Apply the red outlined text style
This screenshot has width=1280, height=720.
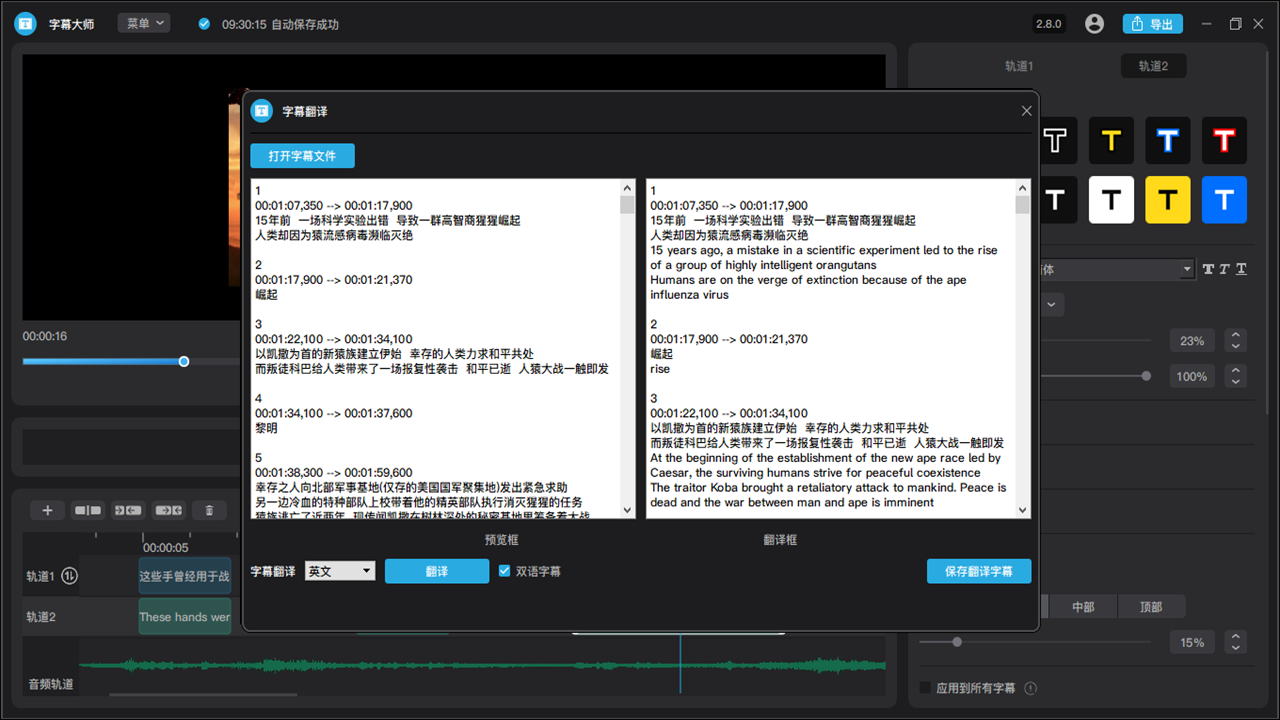pyautogui.click(x=1224, y=141)
